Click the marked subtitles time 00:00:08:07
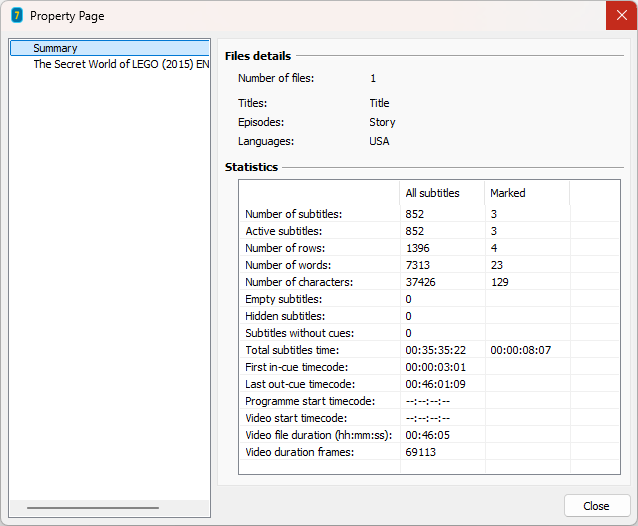 pyautogui.click(x=520, y=350)
